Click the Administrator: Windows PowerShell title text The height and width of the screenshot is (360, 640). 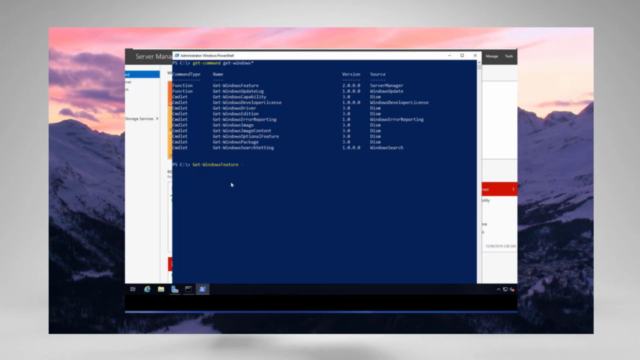coord(207,56)
